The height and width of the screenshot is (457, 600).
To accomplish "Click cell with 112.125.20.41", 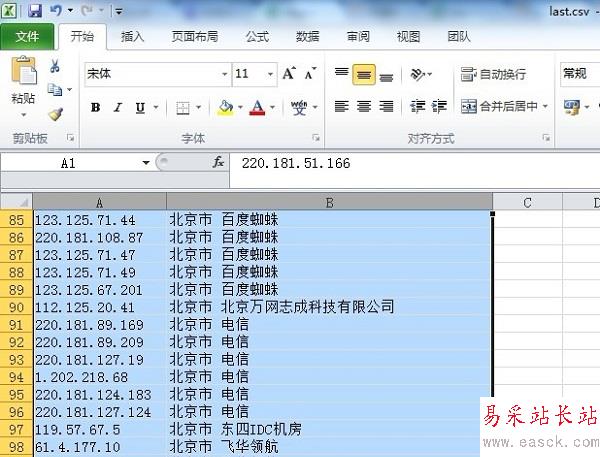I will pos(99,307).
